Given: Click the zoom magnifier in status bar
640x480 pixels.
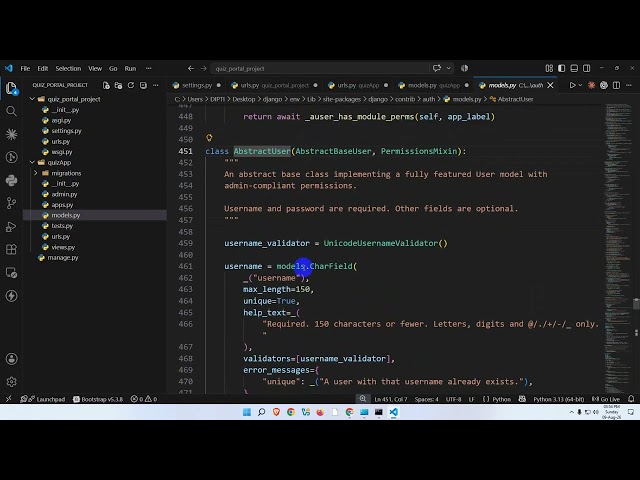Looking at the screenshot, I should coord(362,399).
